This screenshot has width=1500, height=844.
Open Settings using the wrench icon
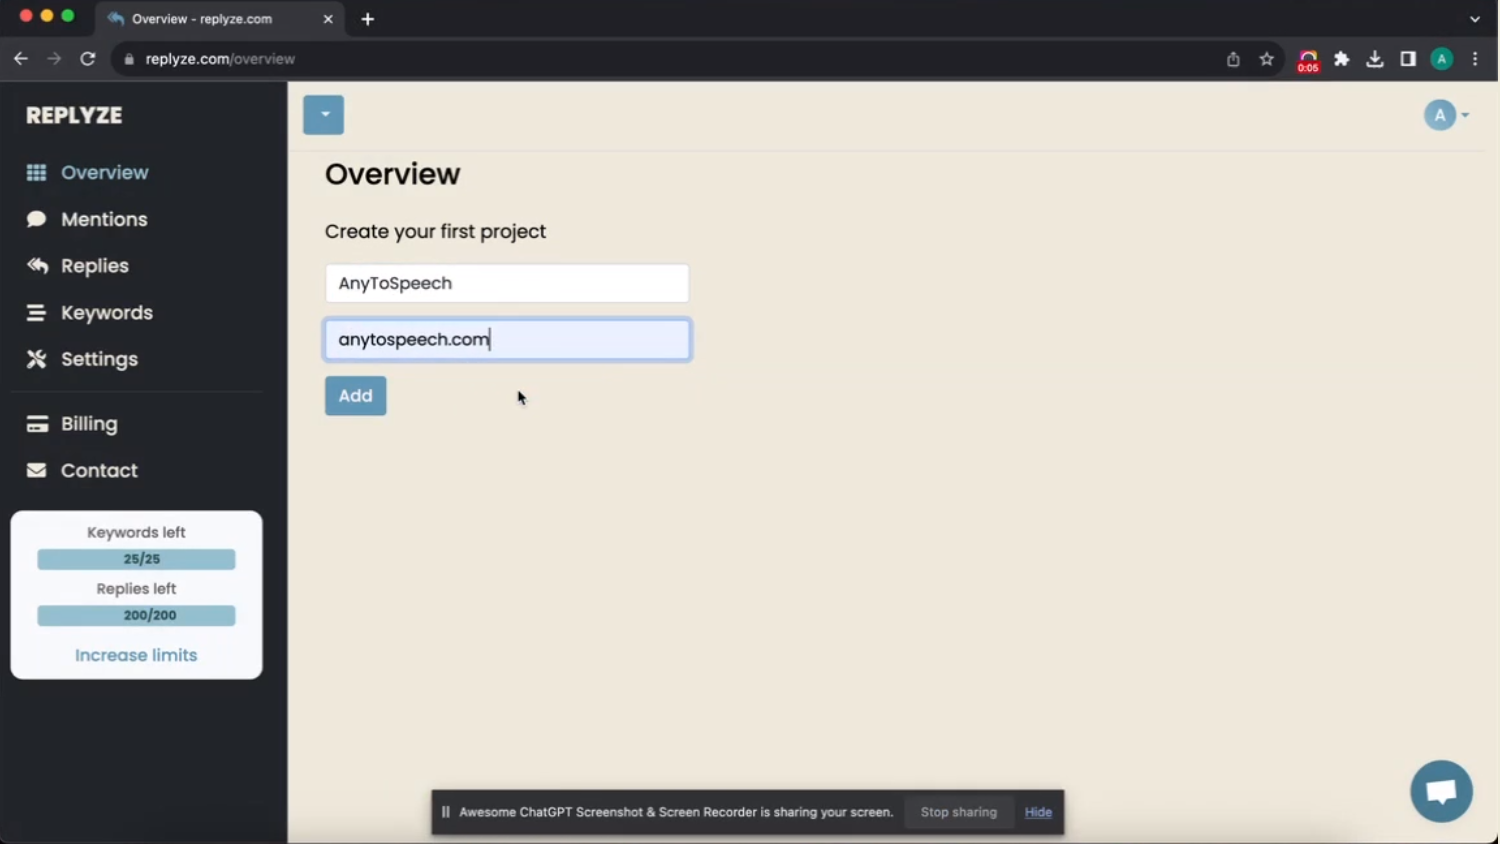[36, 358]
